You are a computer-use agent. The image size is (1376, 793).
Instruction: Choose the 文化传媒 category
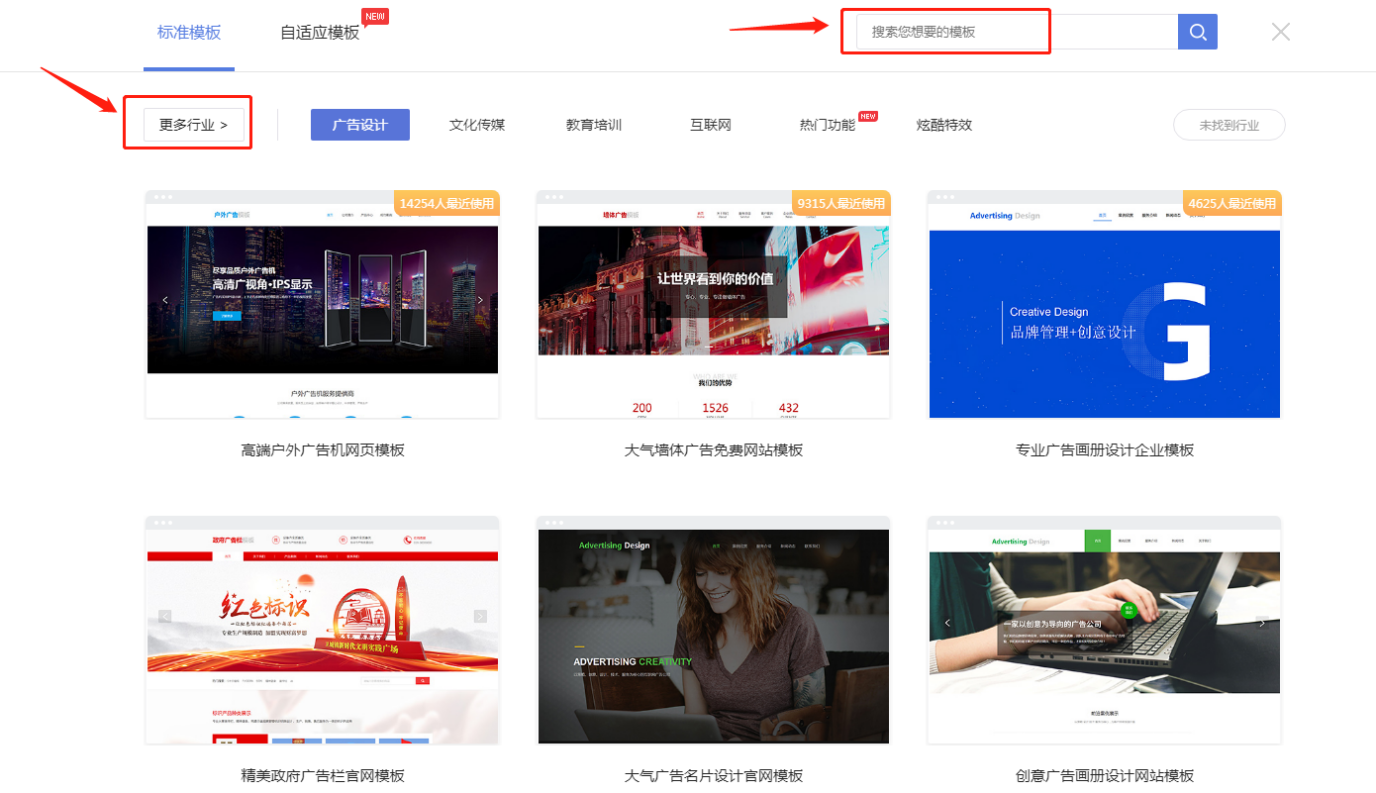click(477, 125)
